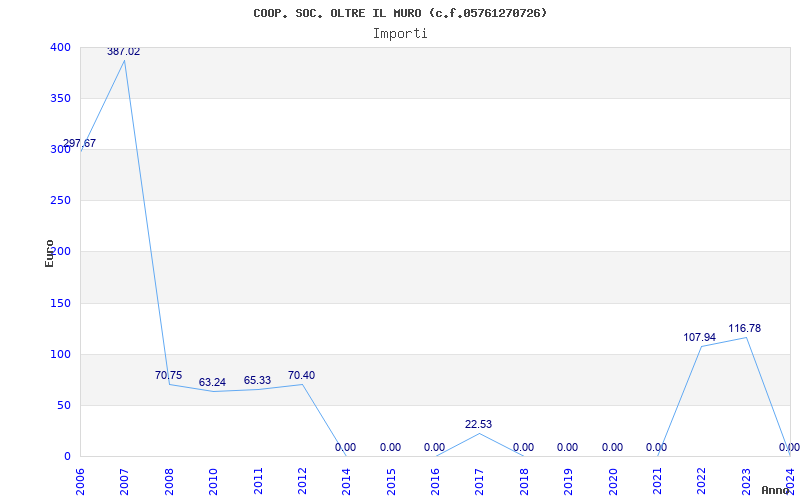
Task: Click the 2008 year label
Action: (169, 481)
